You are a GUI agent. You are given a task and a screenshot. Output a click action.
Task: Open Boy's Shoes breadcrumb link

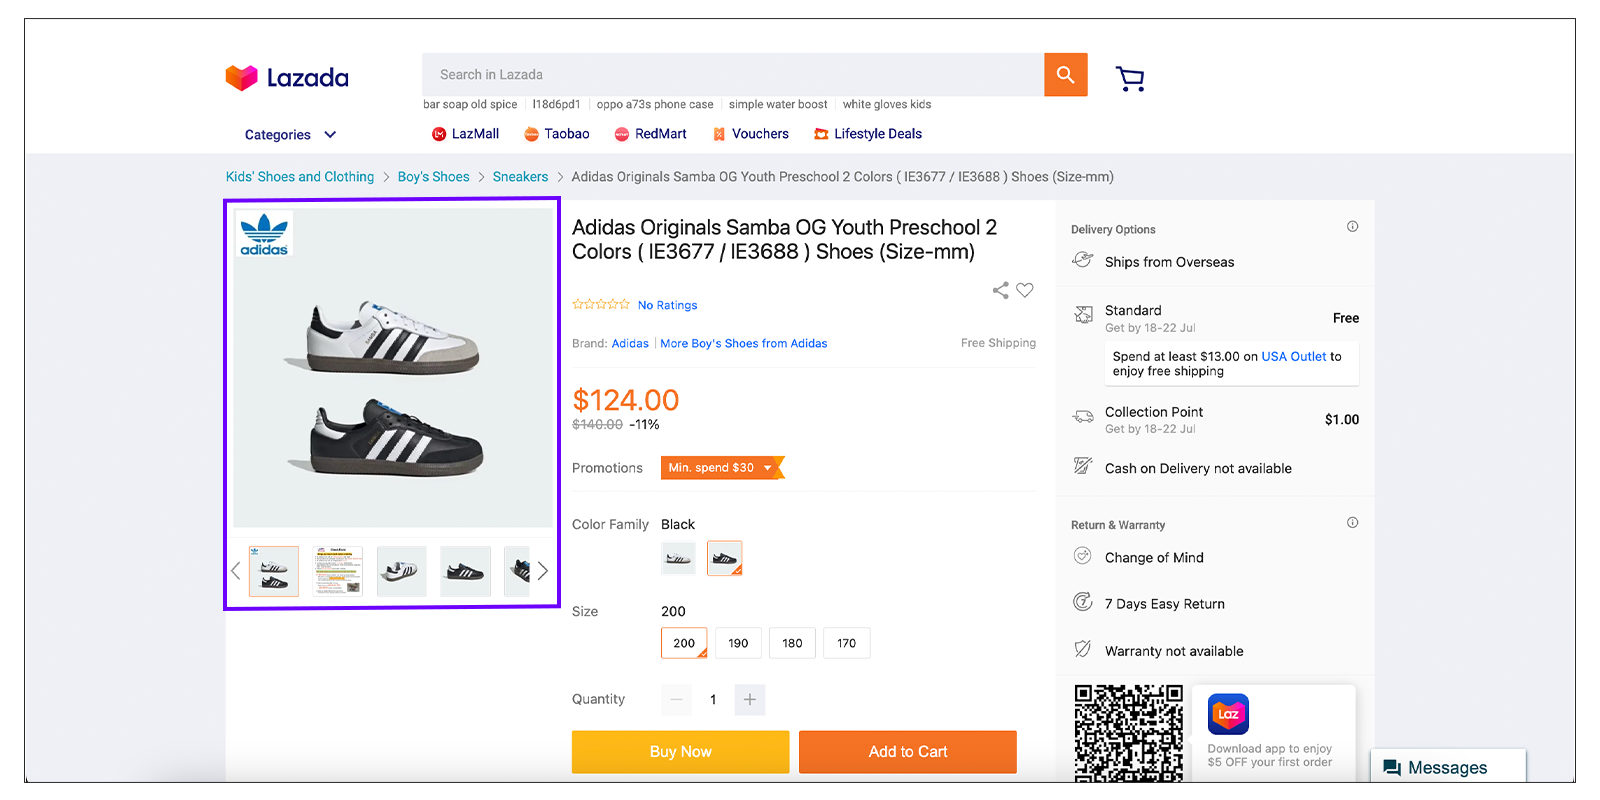tap(433, 176)
